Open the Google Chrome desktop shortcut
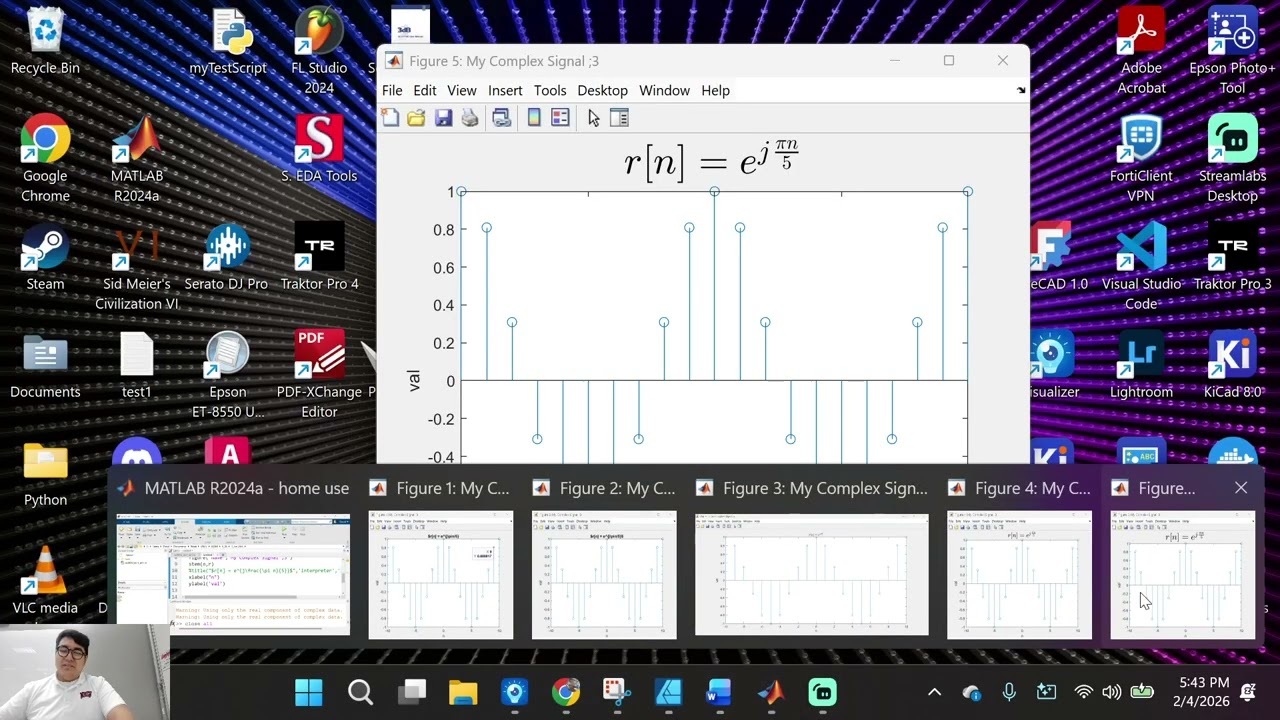Screen dimensions: 1280x720 click(x=45, y=158)
